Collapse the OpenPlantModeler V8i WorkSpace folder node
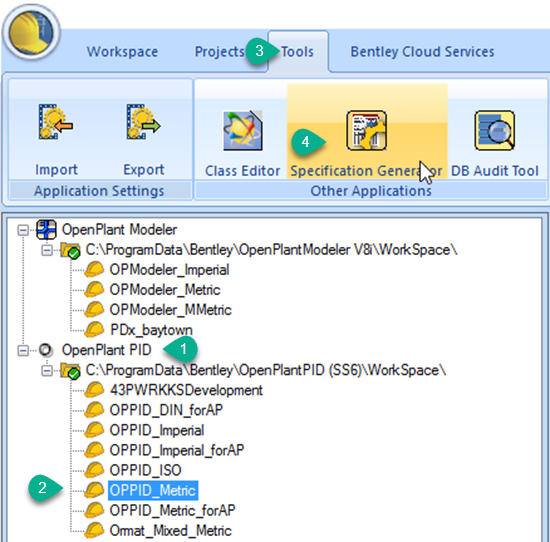The height and width of the screenshot is (542, 550). coord(47,250)
